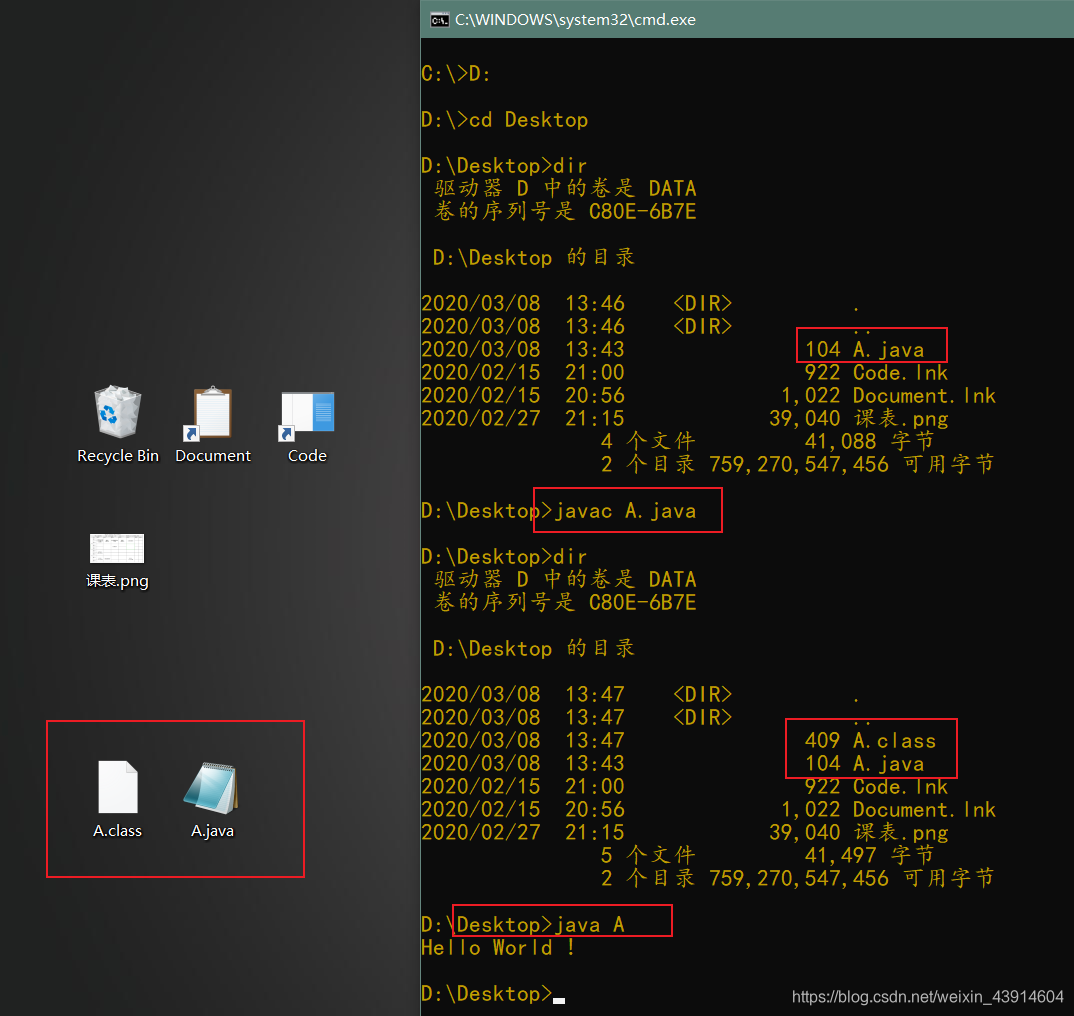Click the '5 个文件' count text
Image resolution: width=1074 pixels, height=1016 pixels.
(648, 855)
